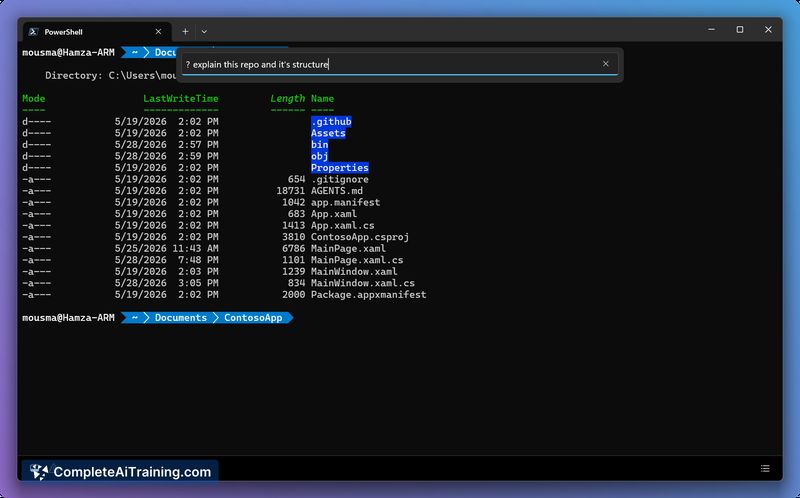
Task: Close the terminal window
Action: (768, 30)
